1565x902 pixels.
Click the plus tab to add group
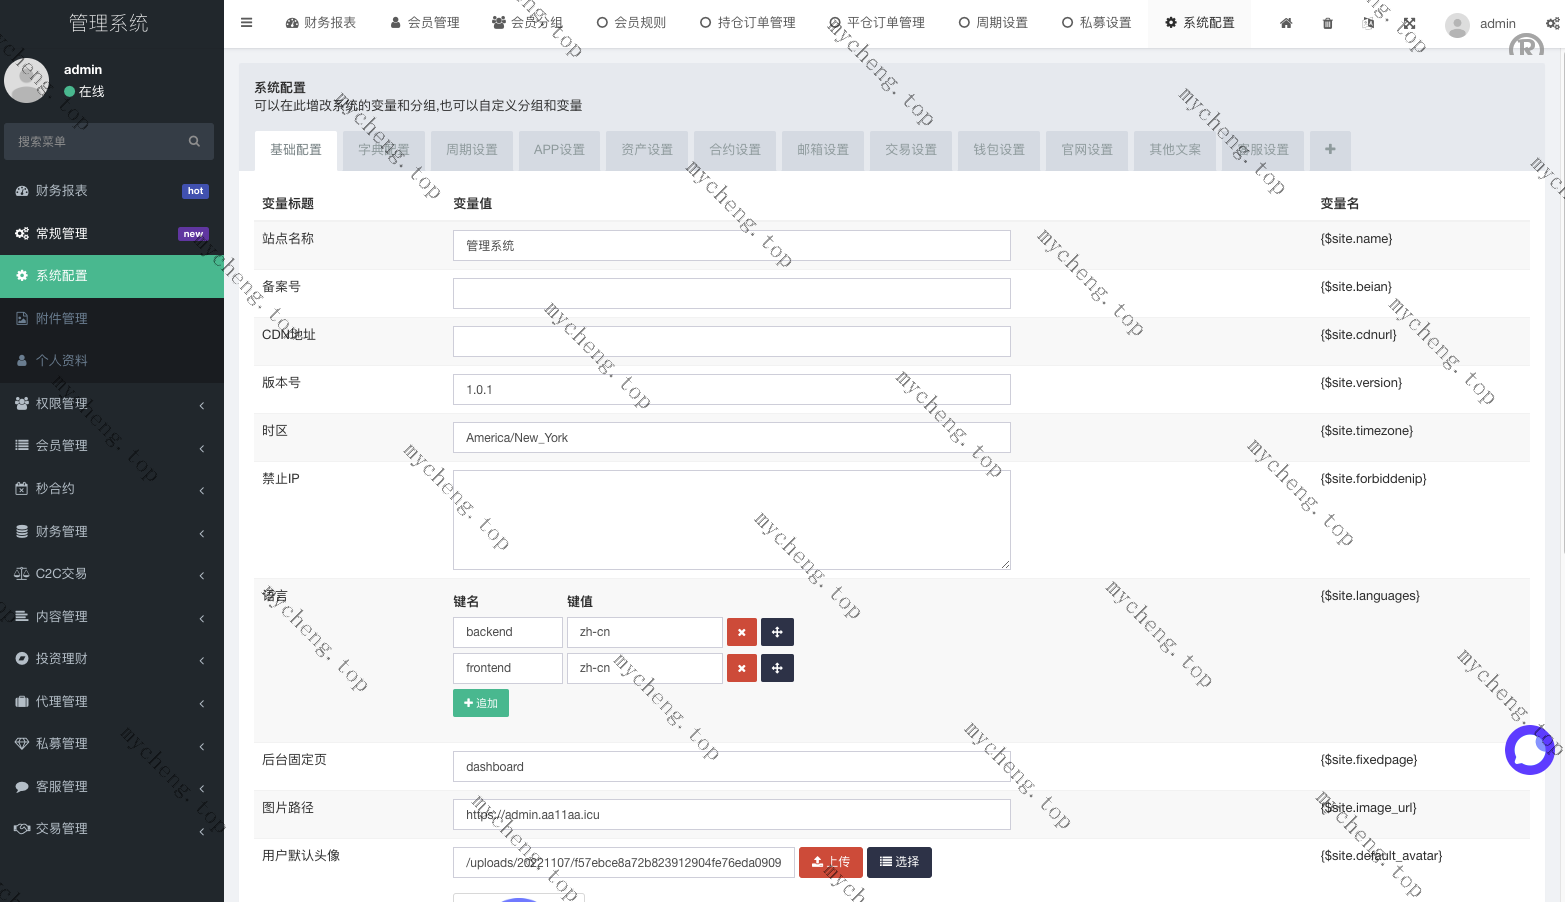(x=1330, y=150)
